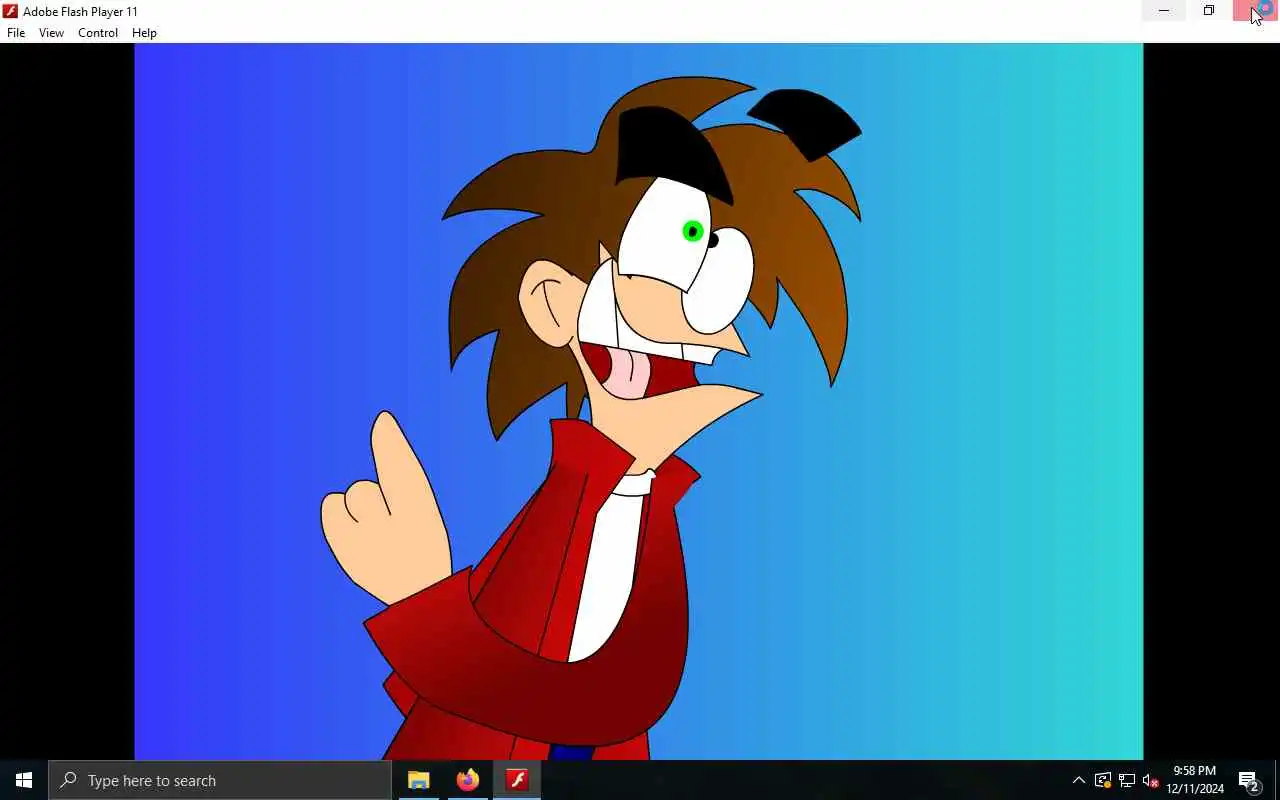Open the clock showing 9:58 PM
The width and height of the screenshot is (1280, 800).
point(1195,780)
